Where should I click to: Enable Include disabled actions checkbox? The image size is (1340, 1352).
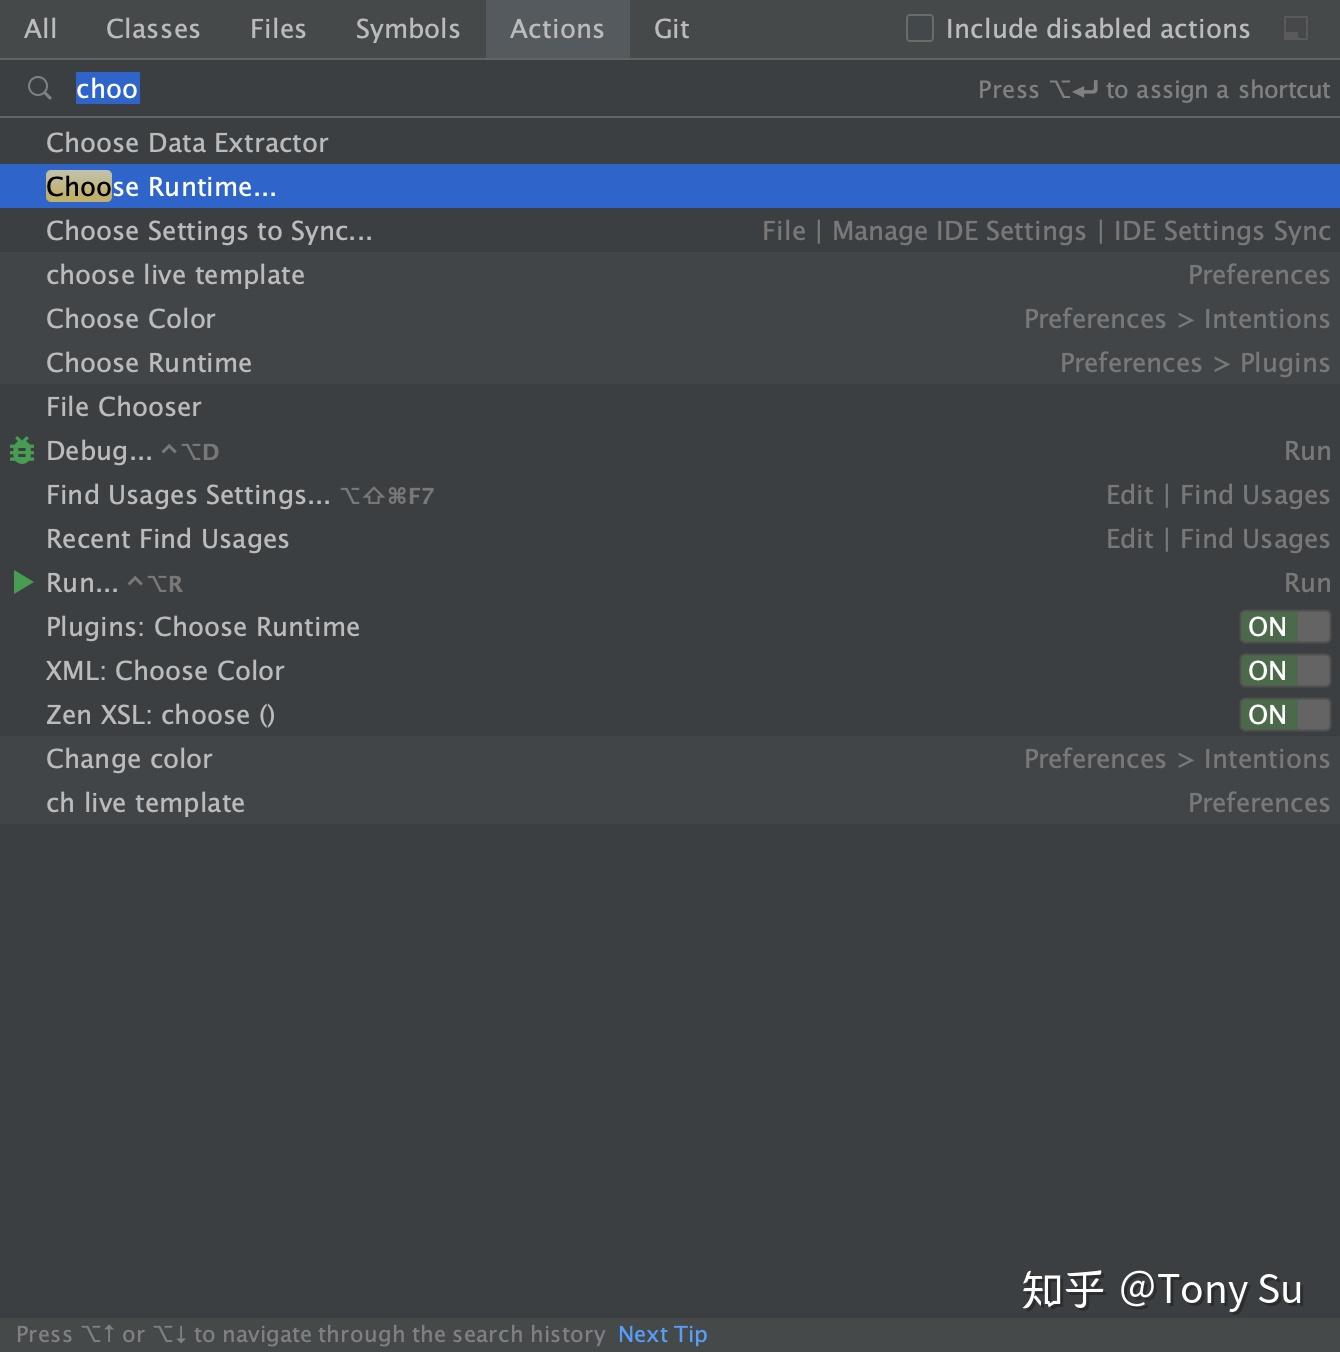point(917,28)
